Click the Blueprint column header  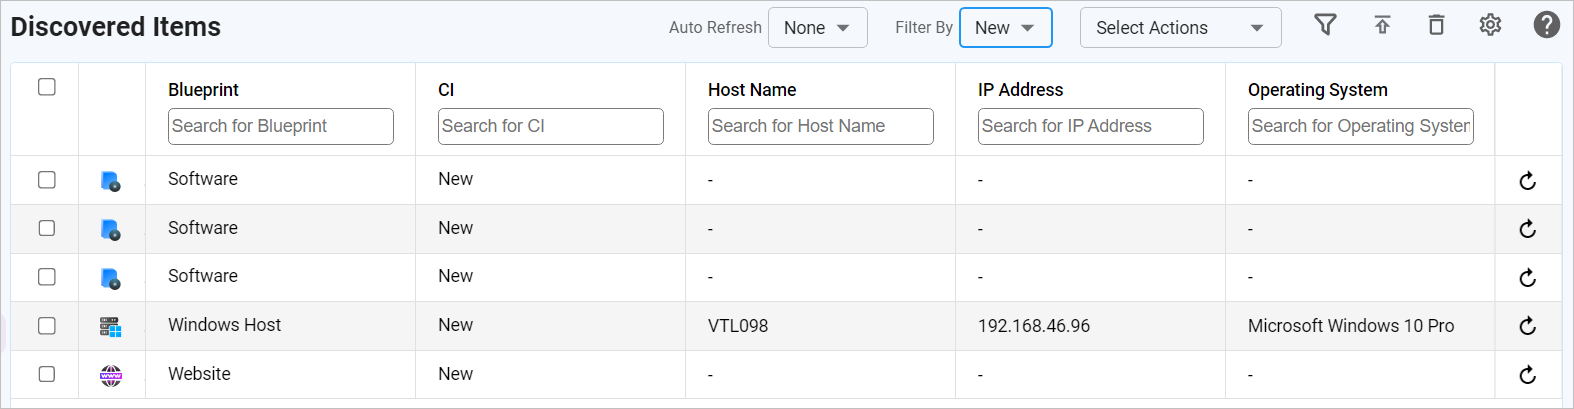[x=204, y=90]
